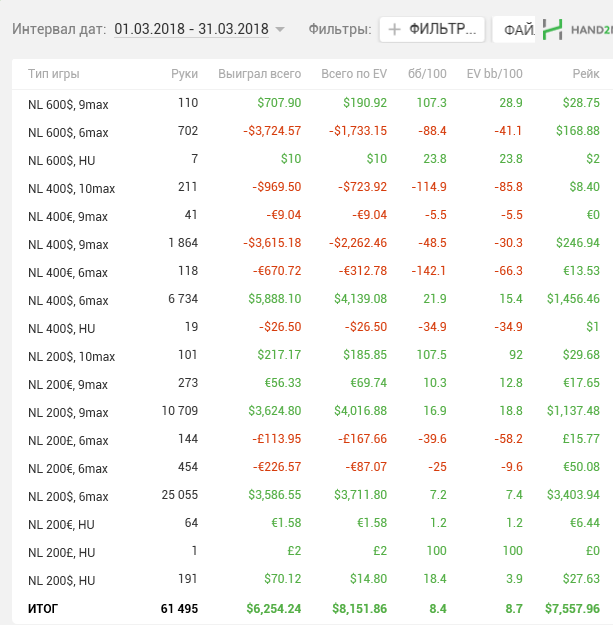The height and width of the screenshot is (625, 613).
Task: Sort by Рейк column header
Action: click(584, 74)
